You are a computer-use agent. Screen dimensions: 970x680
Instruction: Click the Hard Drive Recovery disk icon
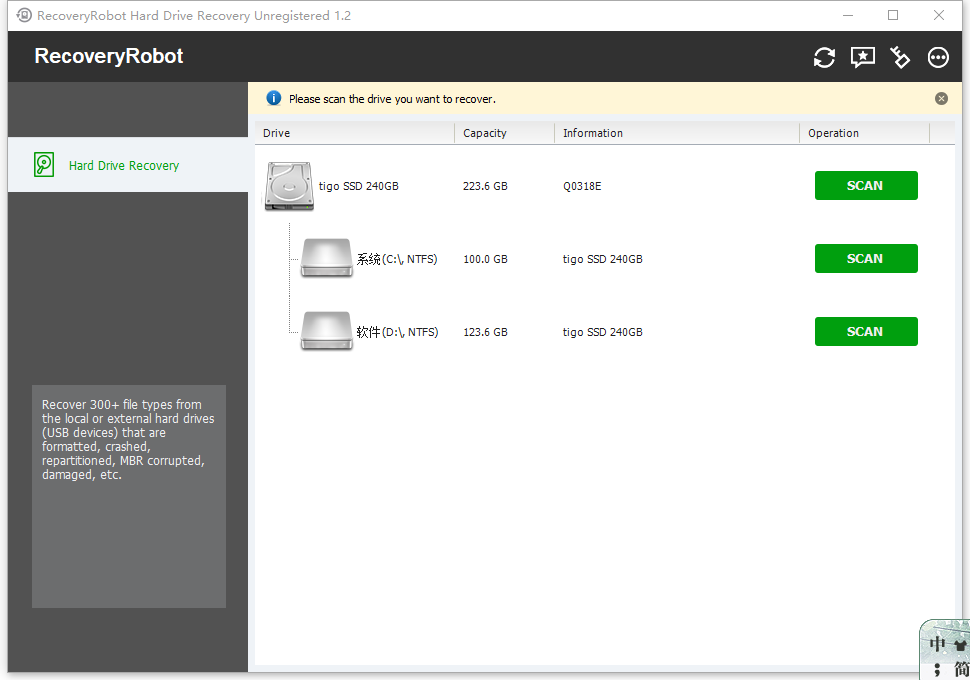pyautogui.click(x=44, y=165)
